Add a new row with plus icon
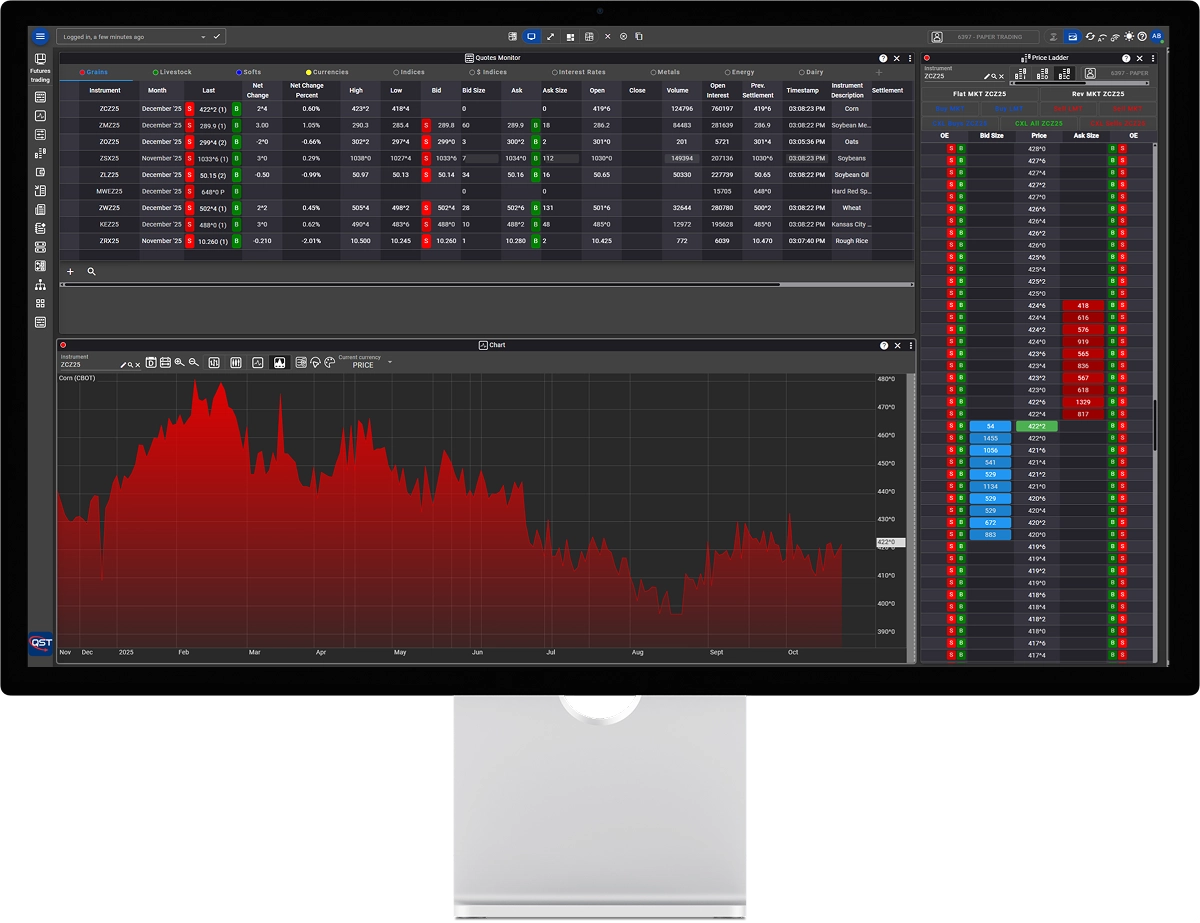The image size is (1200, 923). click(x=70, y=271)
